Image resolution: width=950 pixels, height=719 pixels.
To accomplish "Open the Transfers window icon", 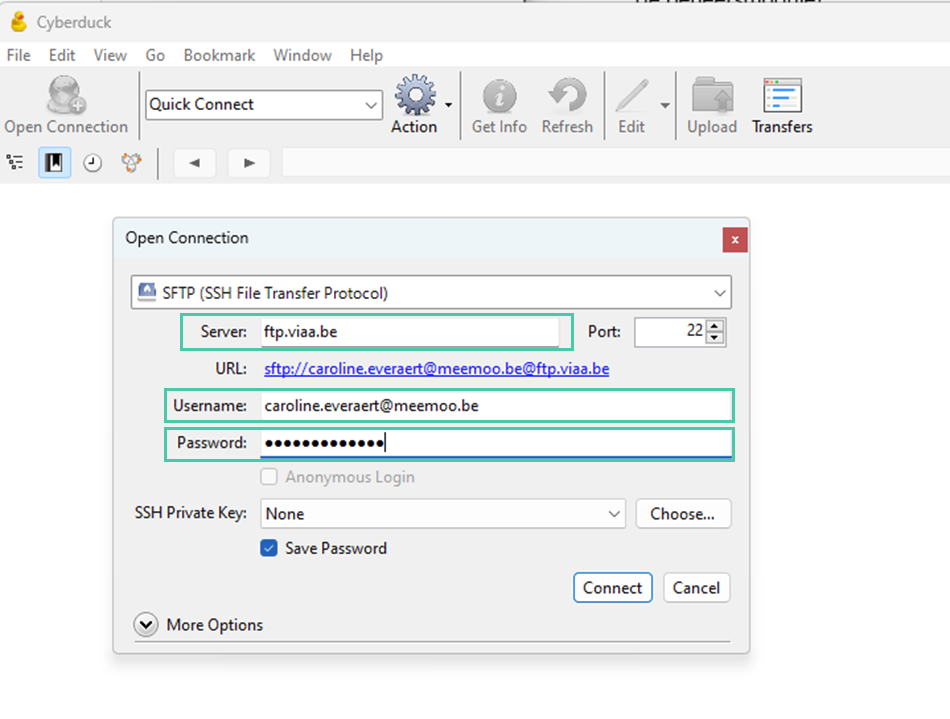I will (x=782, y=95).
